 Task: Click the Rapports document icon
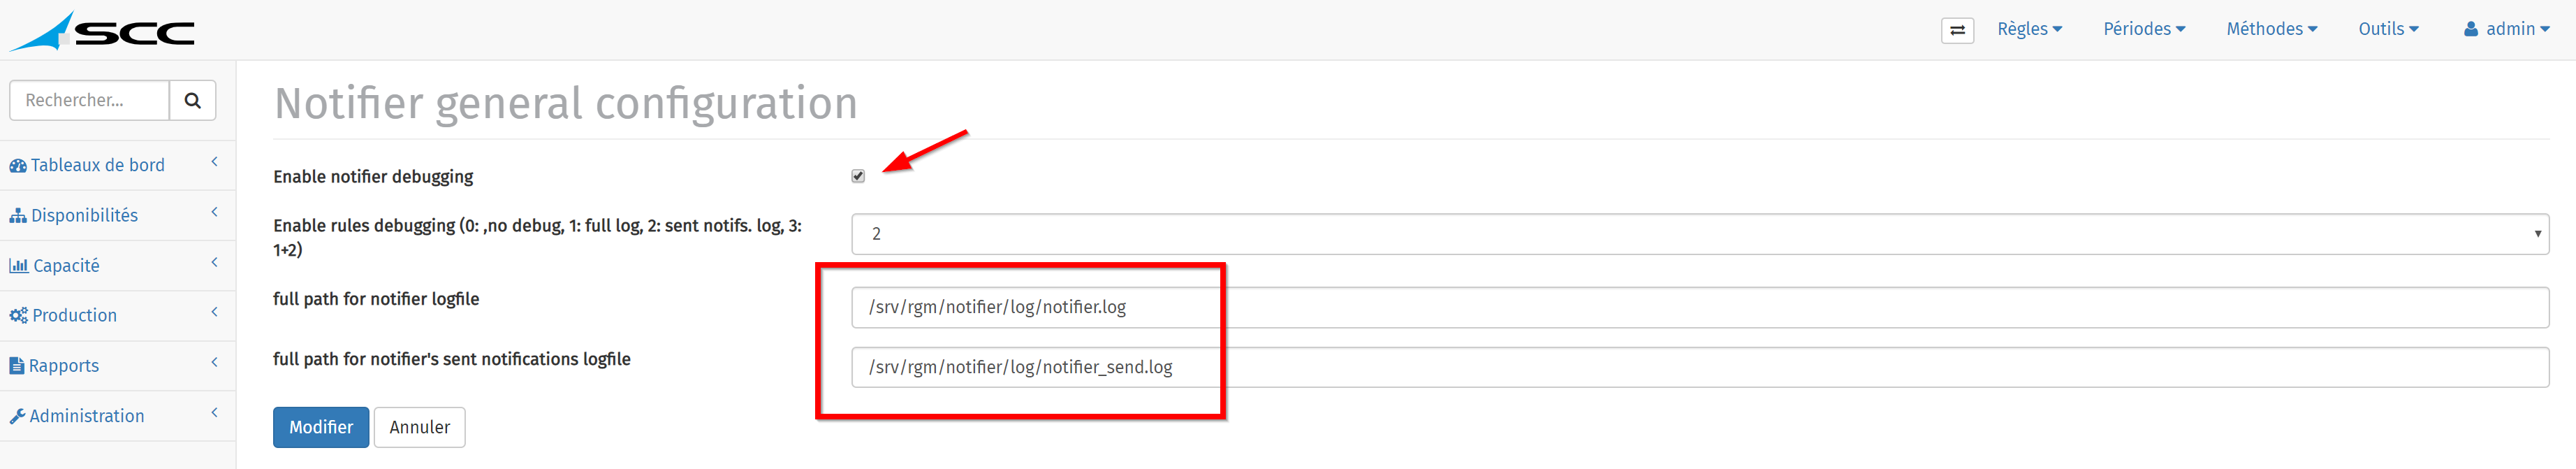pyautogui.click(x=17, y=366)
